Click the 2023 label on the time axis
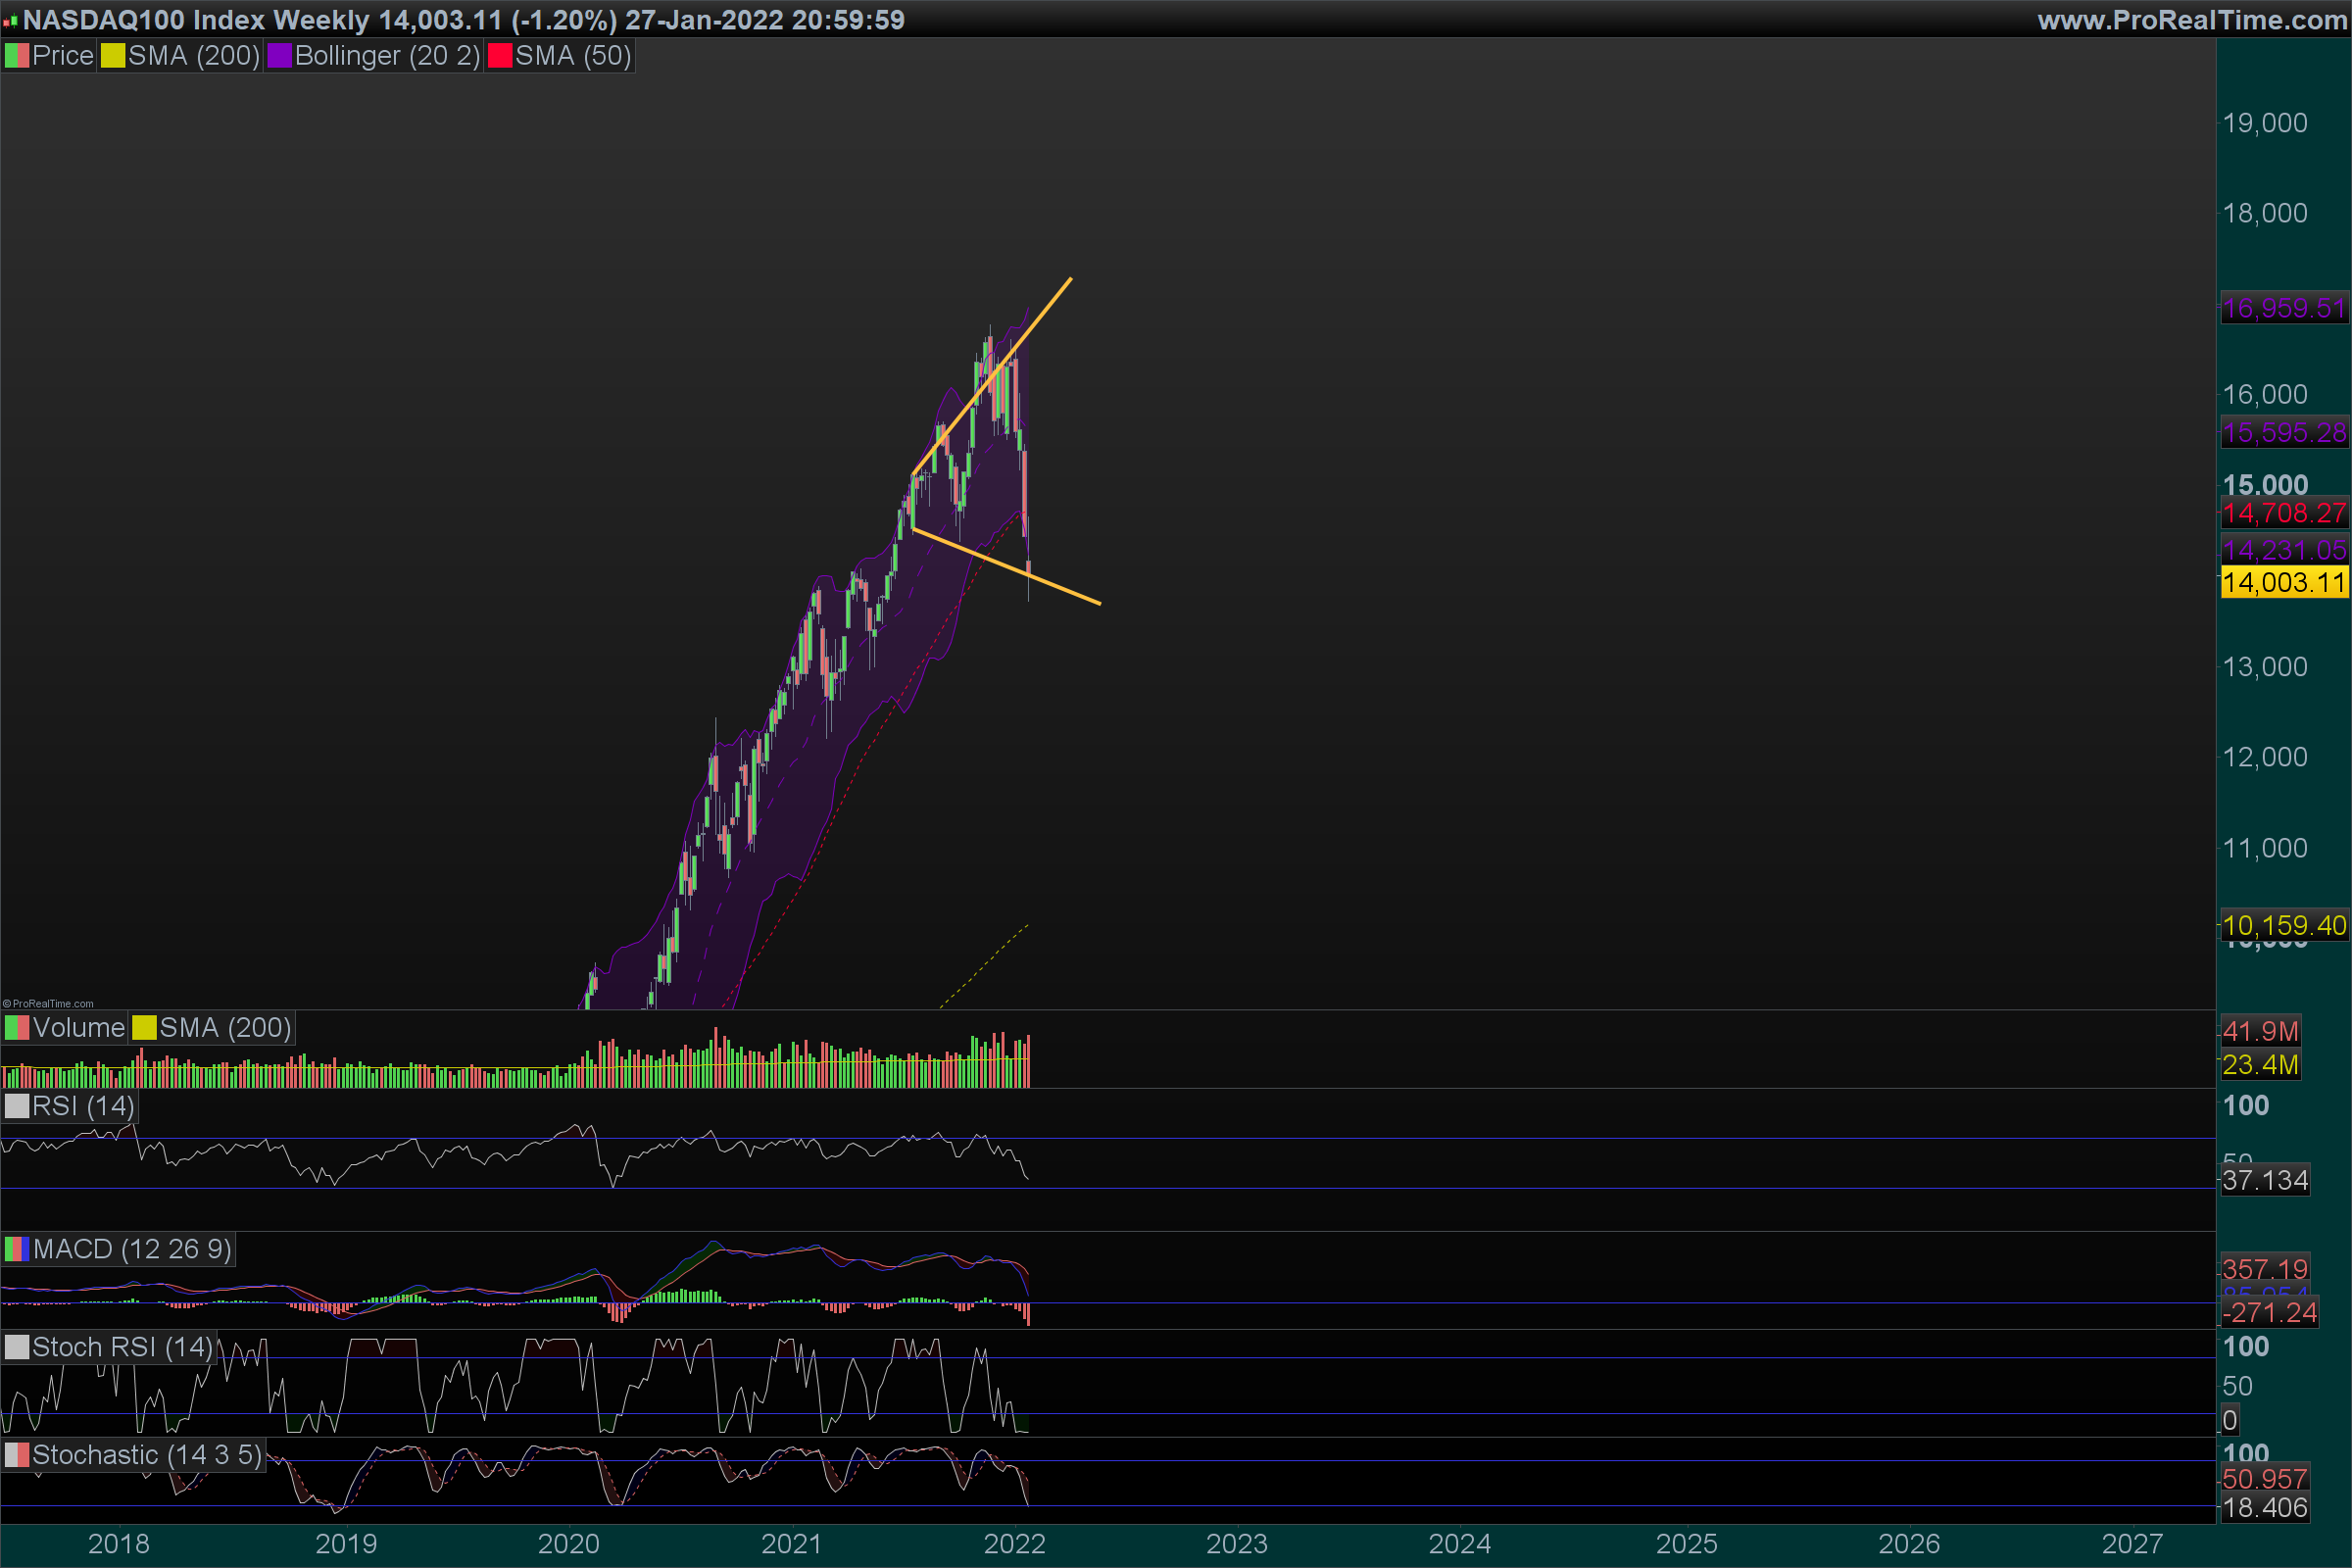Image resolution: width=2352 pixels, height=1568 pixels. (x=1236, y=1543)
